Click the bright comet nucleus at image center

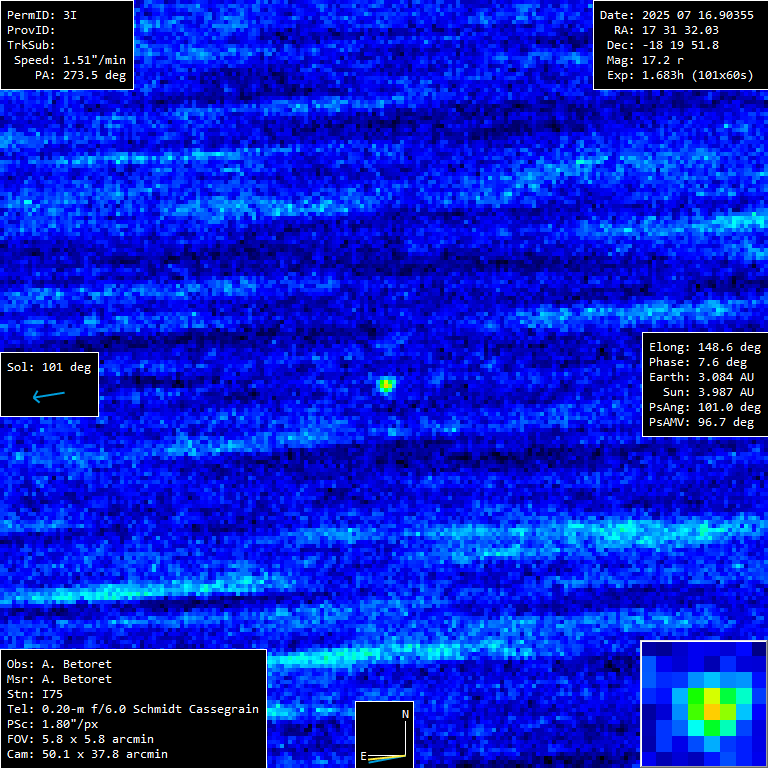[386, 385]
